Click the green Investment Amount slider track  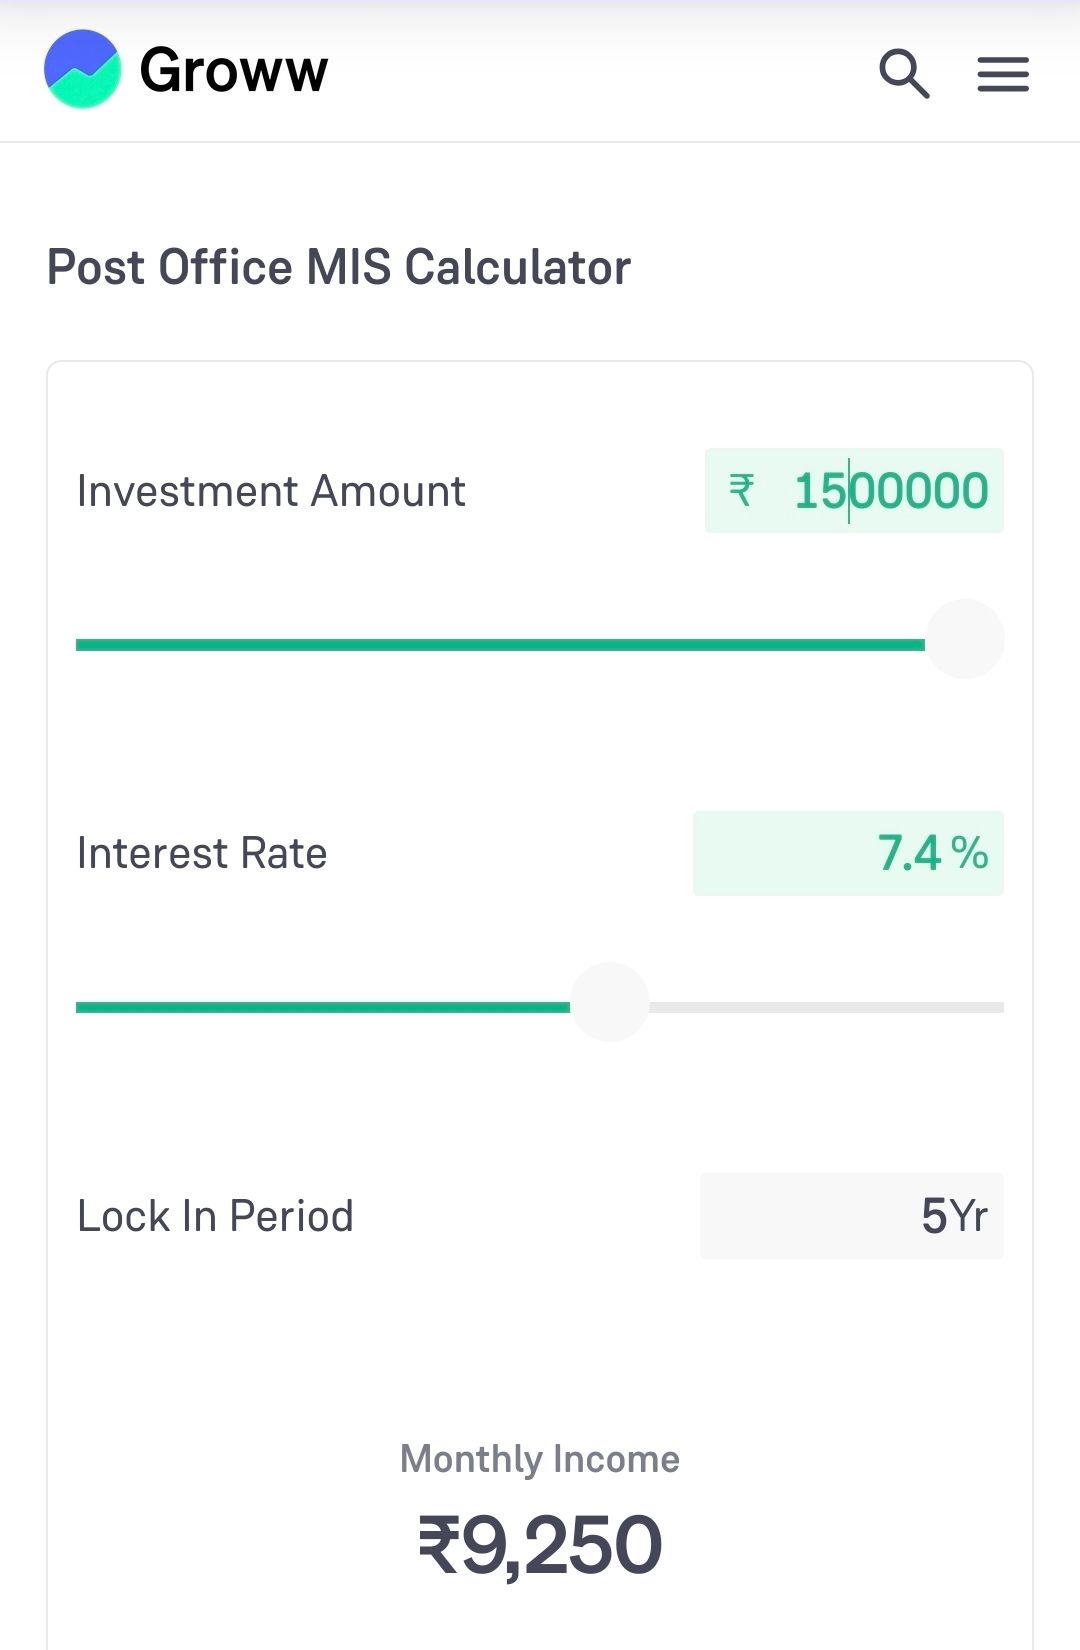pyautogui.click(x=500, y=645)
